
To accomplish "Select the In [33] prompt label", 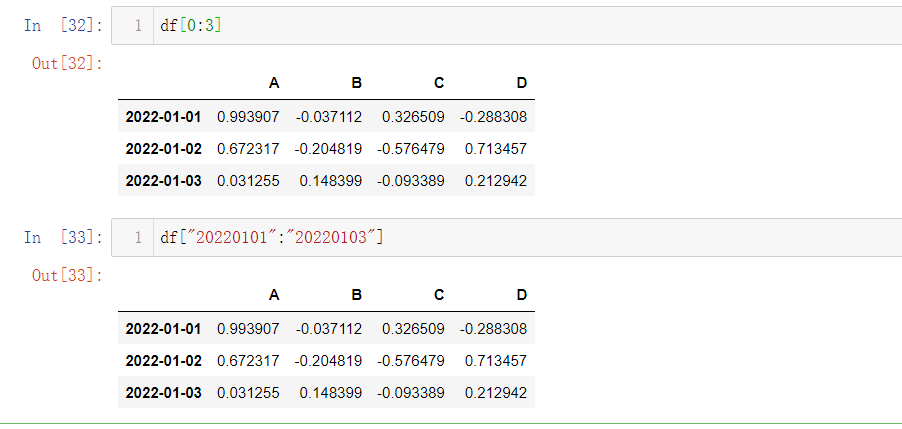I will tap(64, 237).
